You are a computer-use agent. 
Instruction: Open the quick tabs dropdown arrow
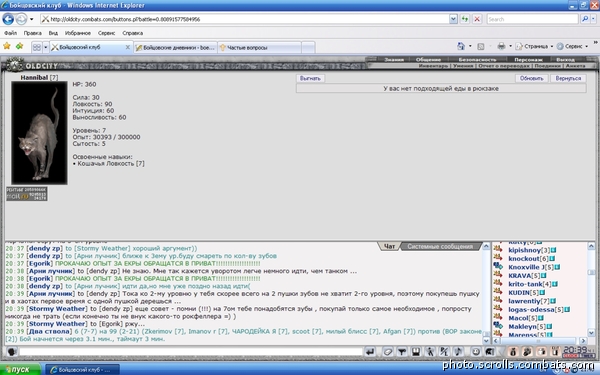pos(46,47)
